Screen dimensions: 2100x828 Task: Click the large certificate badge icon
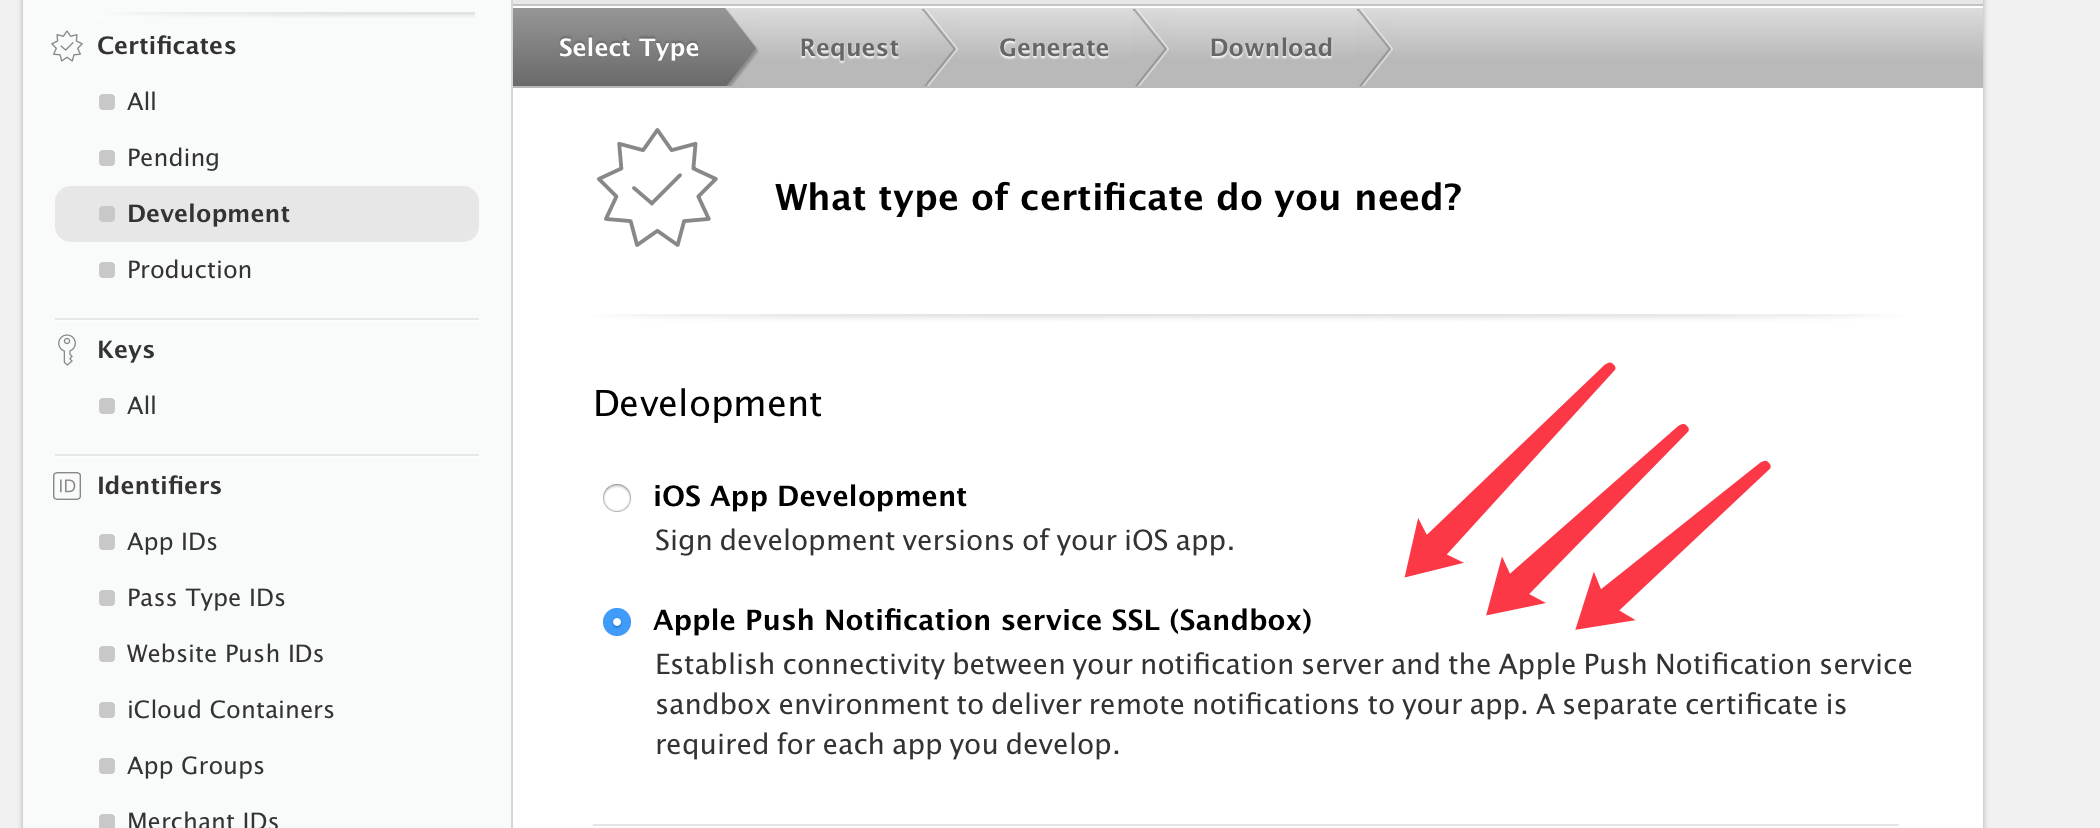click(656, 188)
